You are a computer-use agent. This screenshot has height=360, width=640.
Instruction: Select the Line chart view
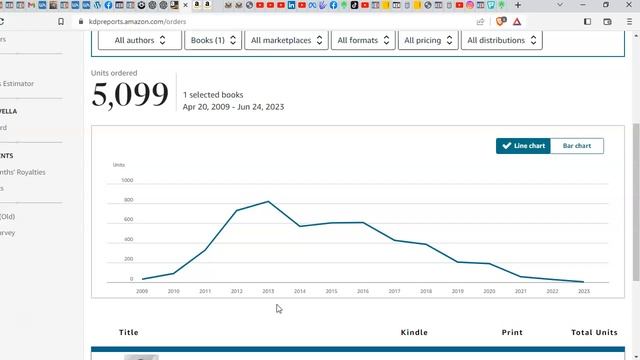(523, 146)
